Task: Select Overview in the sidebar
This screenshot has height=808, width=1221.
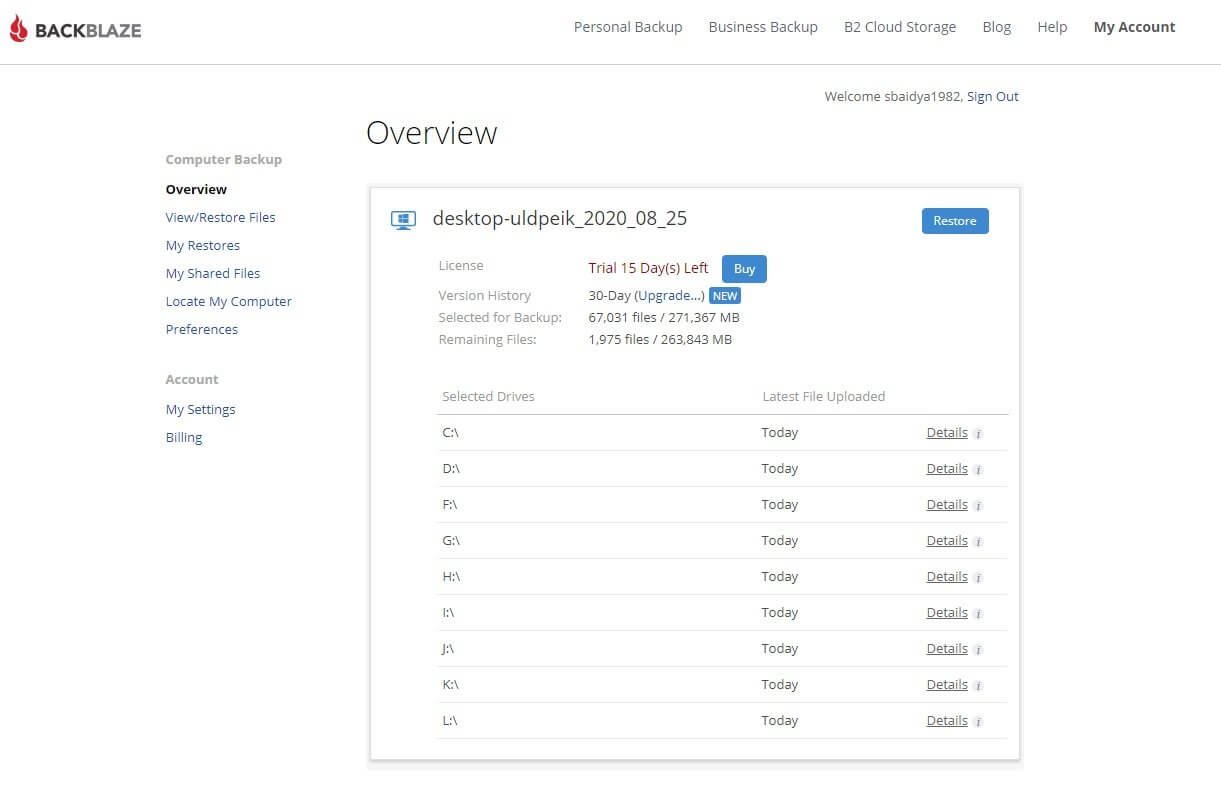Action: click(x=196, y=189)
